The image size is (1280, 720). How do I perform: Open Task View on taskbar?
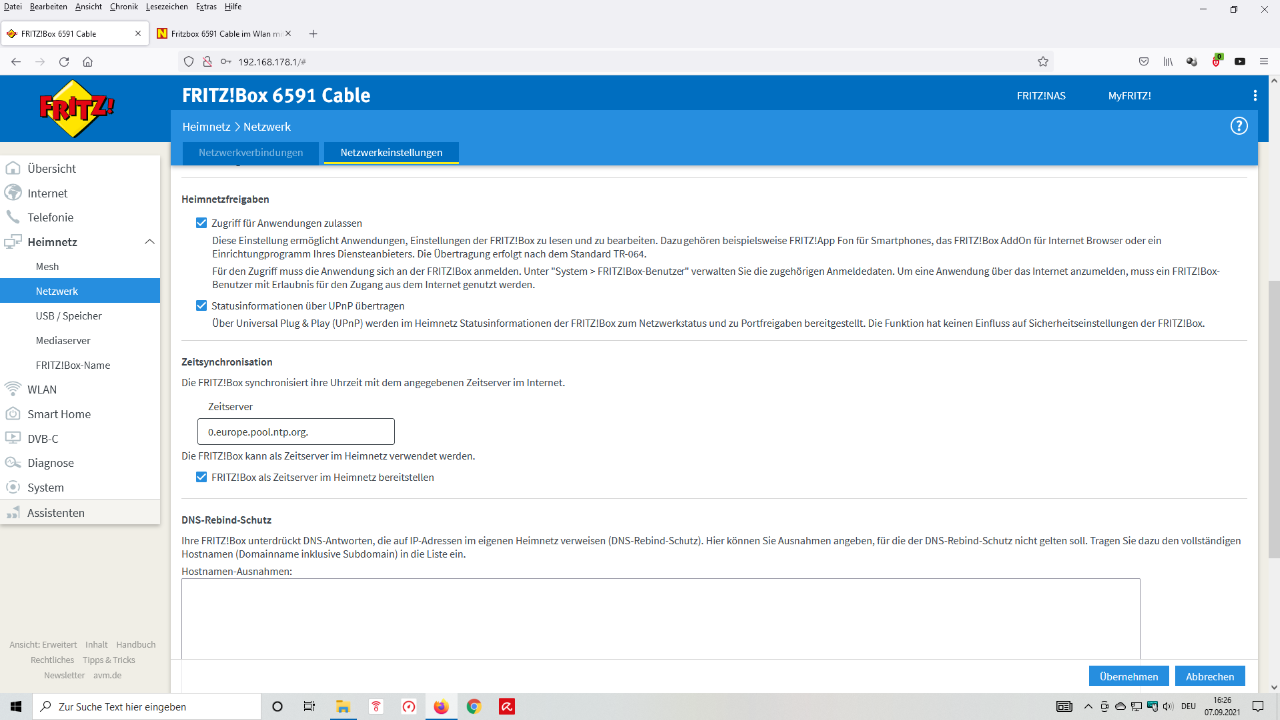tap(310, 706)
